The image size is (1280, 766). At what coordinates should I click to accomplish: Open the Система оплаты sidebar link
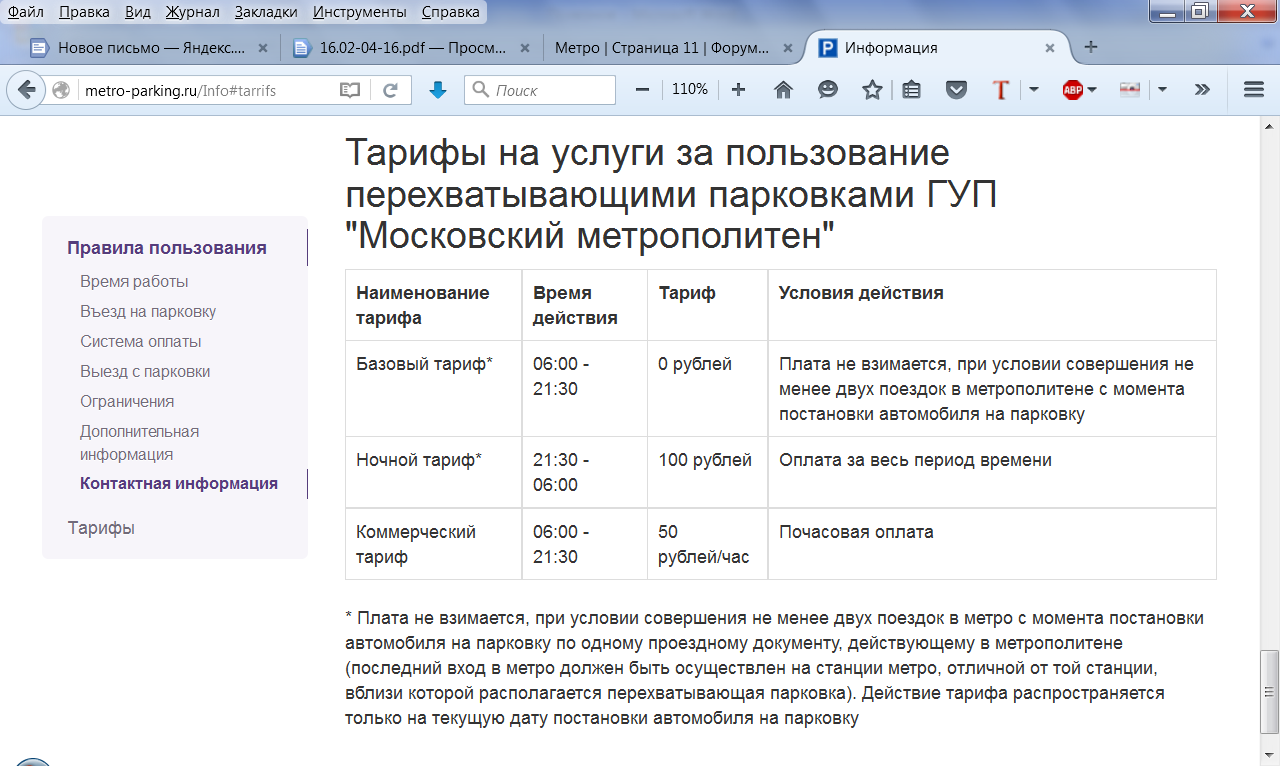point(140,341)
